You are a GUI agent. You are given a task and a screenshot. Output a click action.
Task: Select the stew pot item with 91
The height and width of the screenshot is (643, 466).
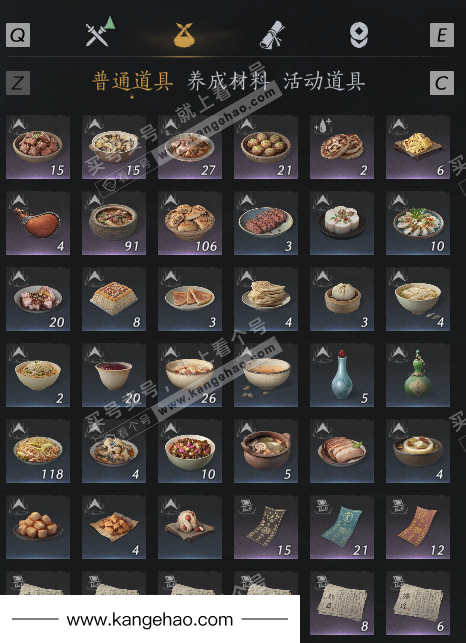(x=114, y=223)
